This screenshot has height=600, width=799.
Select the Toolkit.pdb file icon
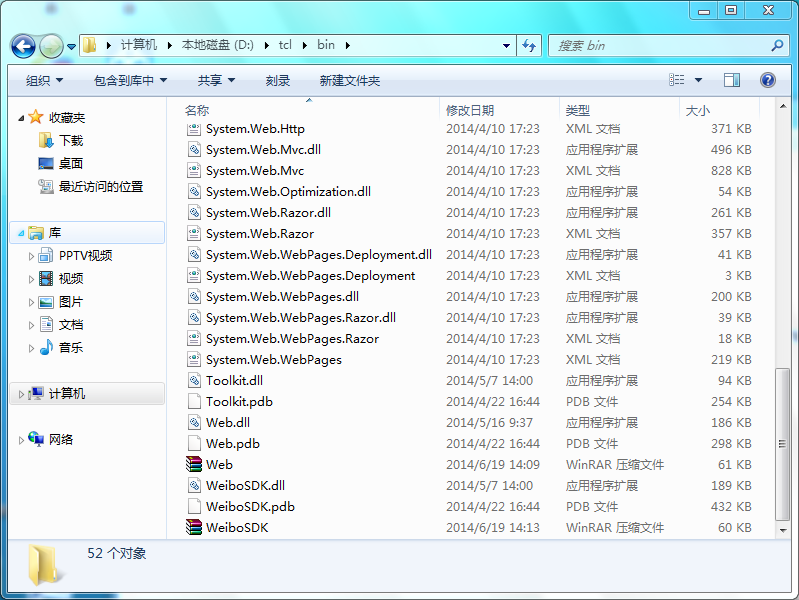point(194,402)
